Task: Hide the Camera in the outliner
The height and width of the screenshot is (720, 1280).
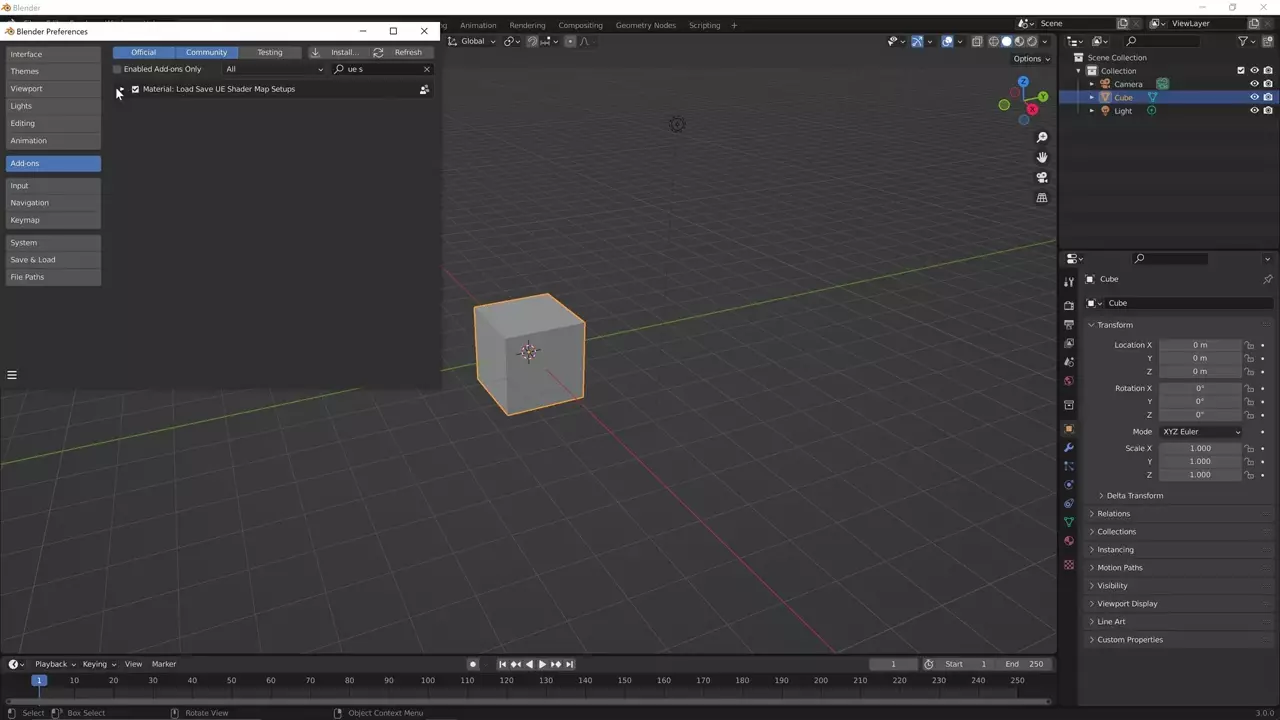Action: tap(1254, 84)
